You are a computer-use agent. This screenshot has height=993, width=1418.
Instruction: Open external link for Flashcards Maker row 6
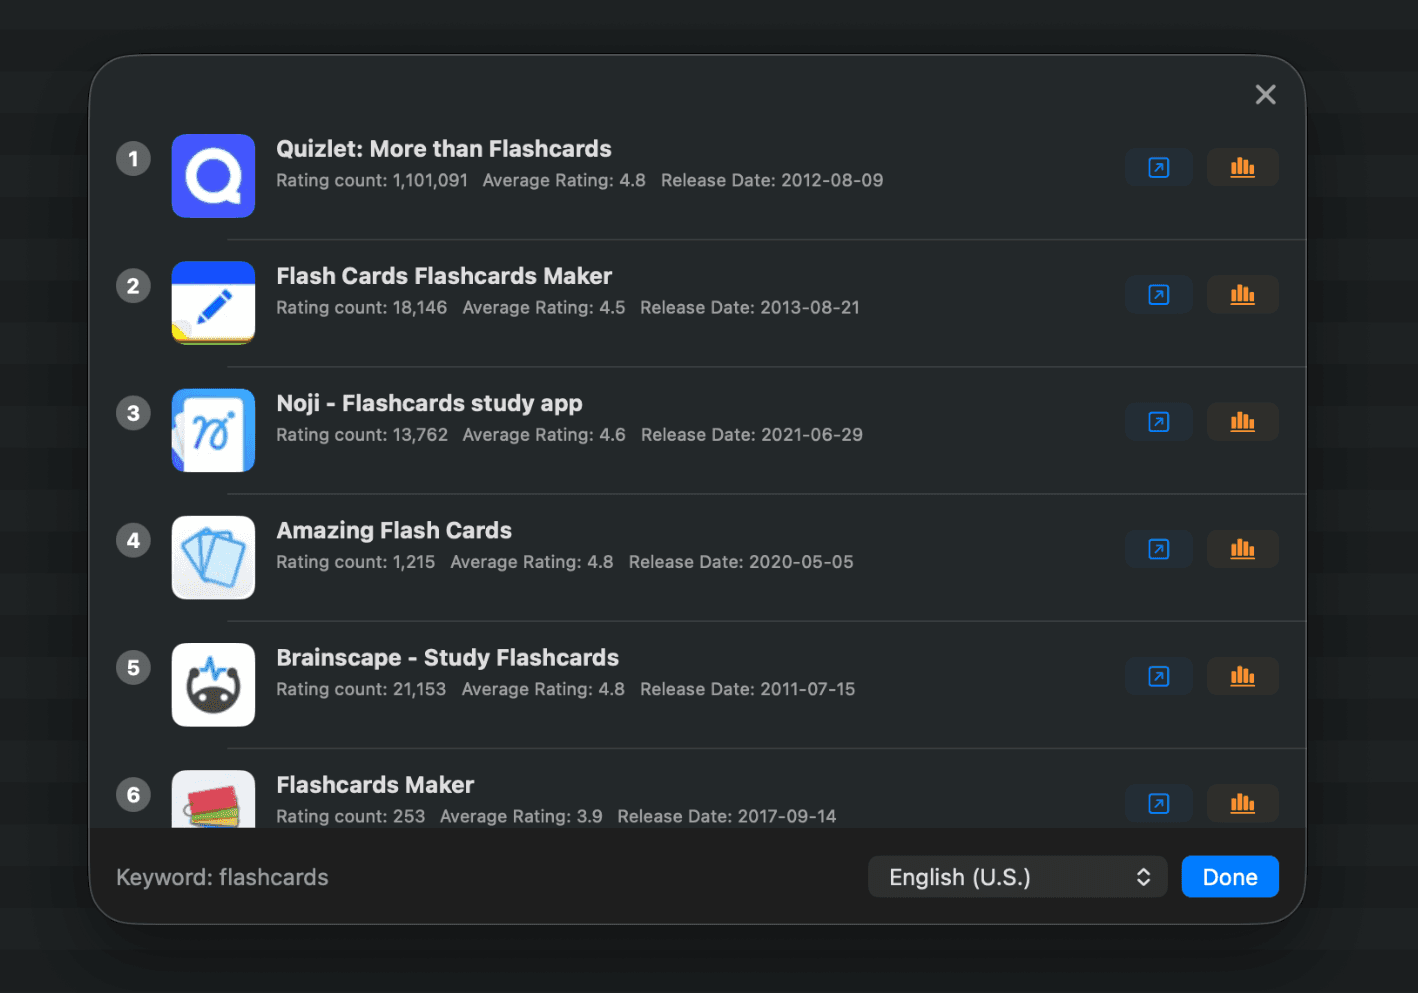(1158, 803)
